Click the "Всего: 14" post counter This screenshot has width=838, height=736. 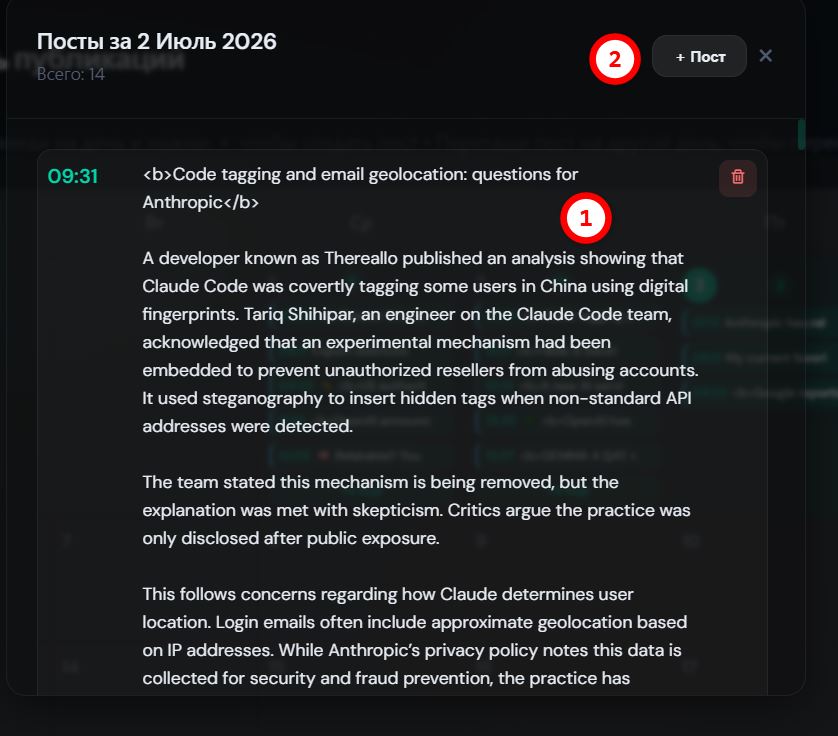(x=71, y=74)
